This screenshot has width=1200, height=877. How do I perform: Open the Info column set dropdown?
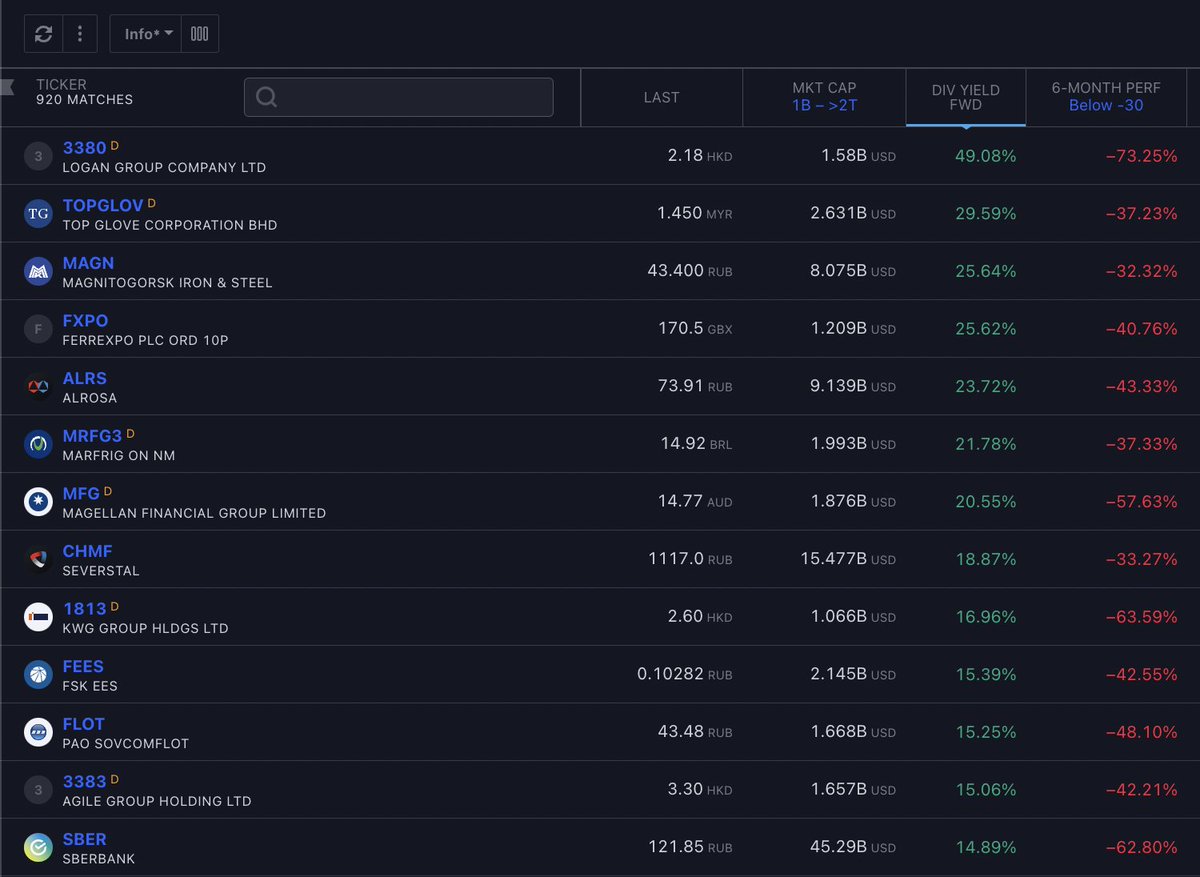point(148,34)
